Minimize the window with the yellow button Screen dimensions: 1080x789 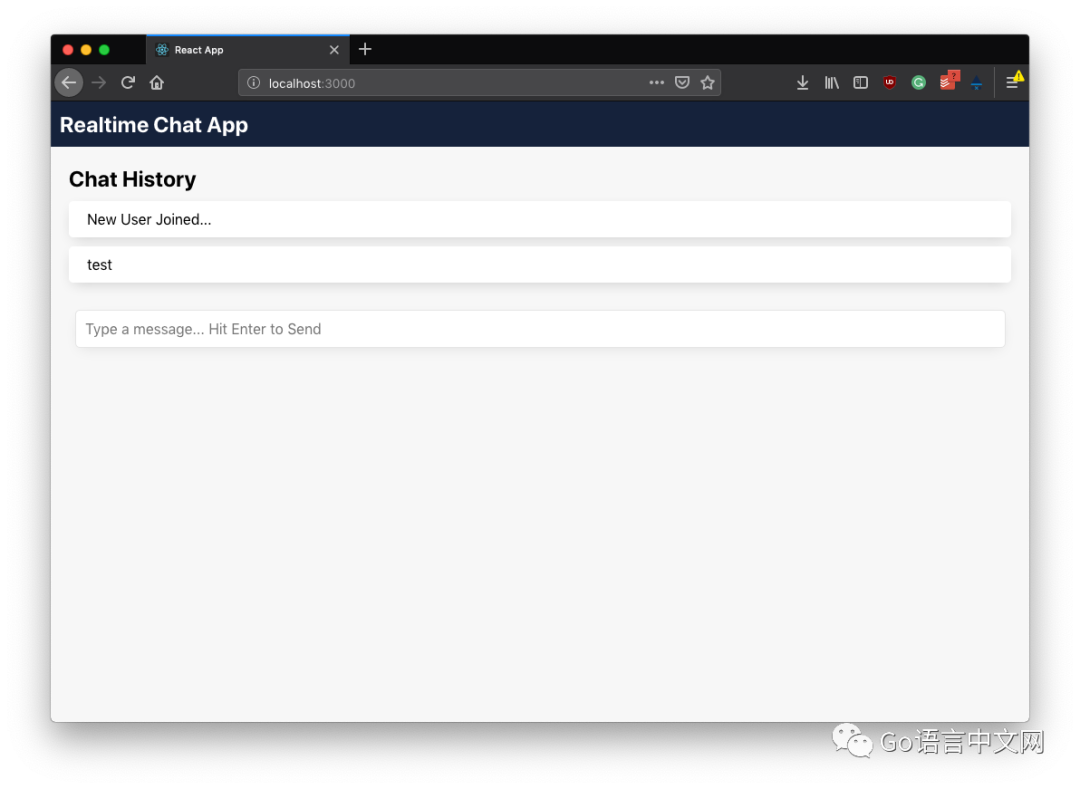point(86,50)
